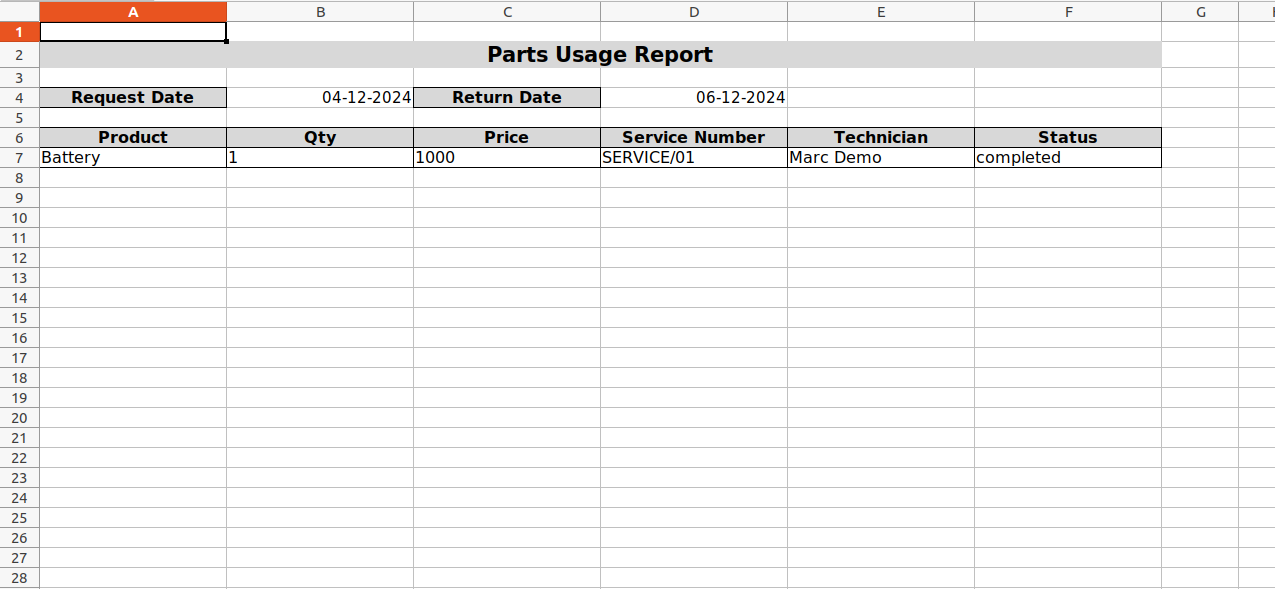Click row 2 header
This screenshot has width=1275, height=589.
20,55
